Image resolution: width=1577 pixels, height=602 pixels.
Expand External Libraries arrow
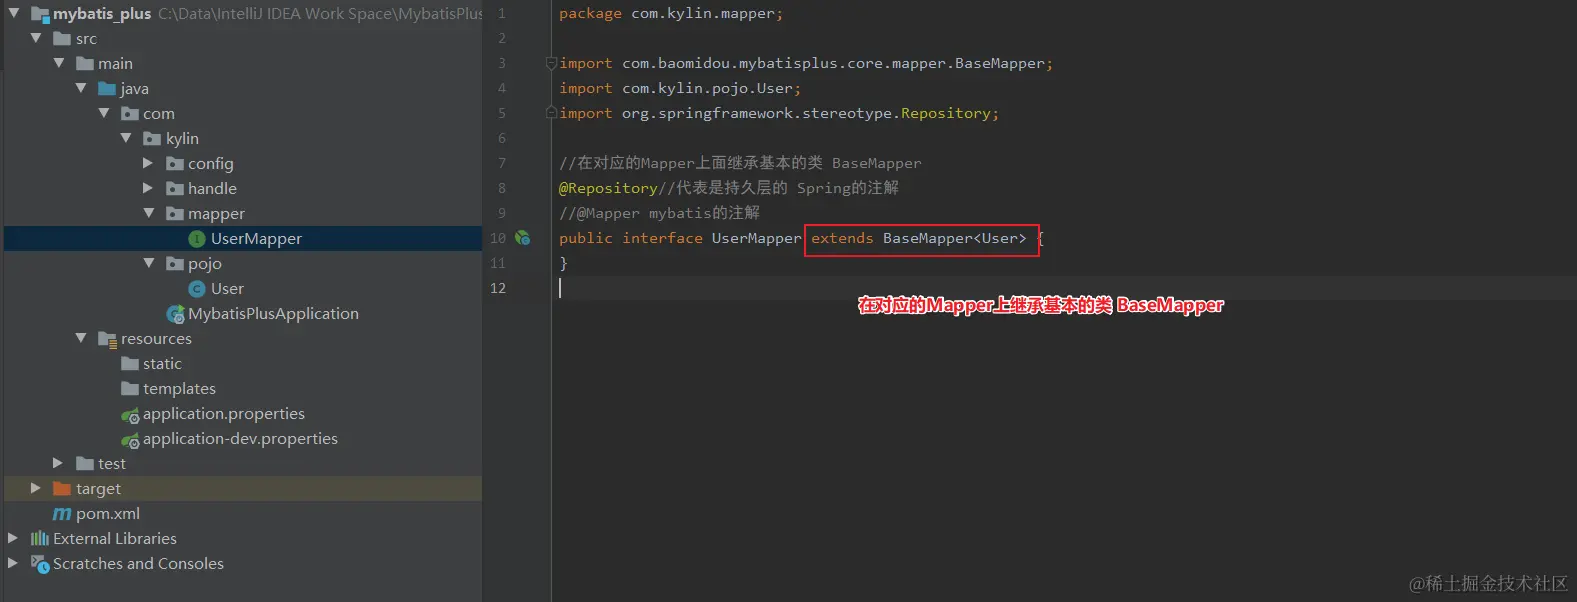[13, 538]
